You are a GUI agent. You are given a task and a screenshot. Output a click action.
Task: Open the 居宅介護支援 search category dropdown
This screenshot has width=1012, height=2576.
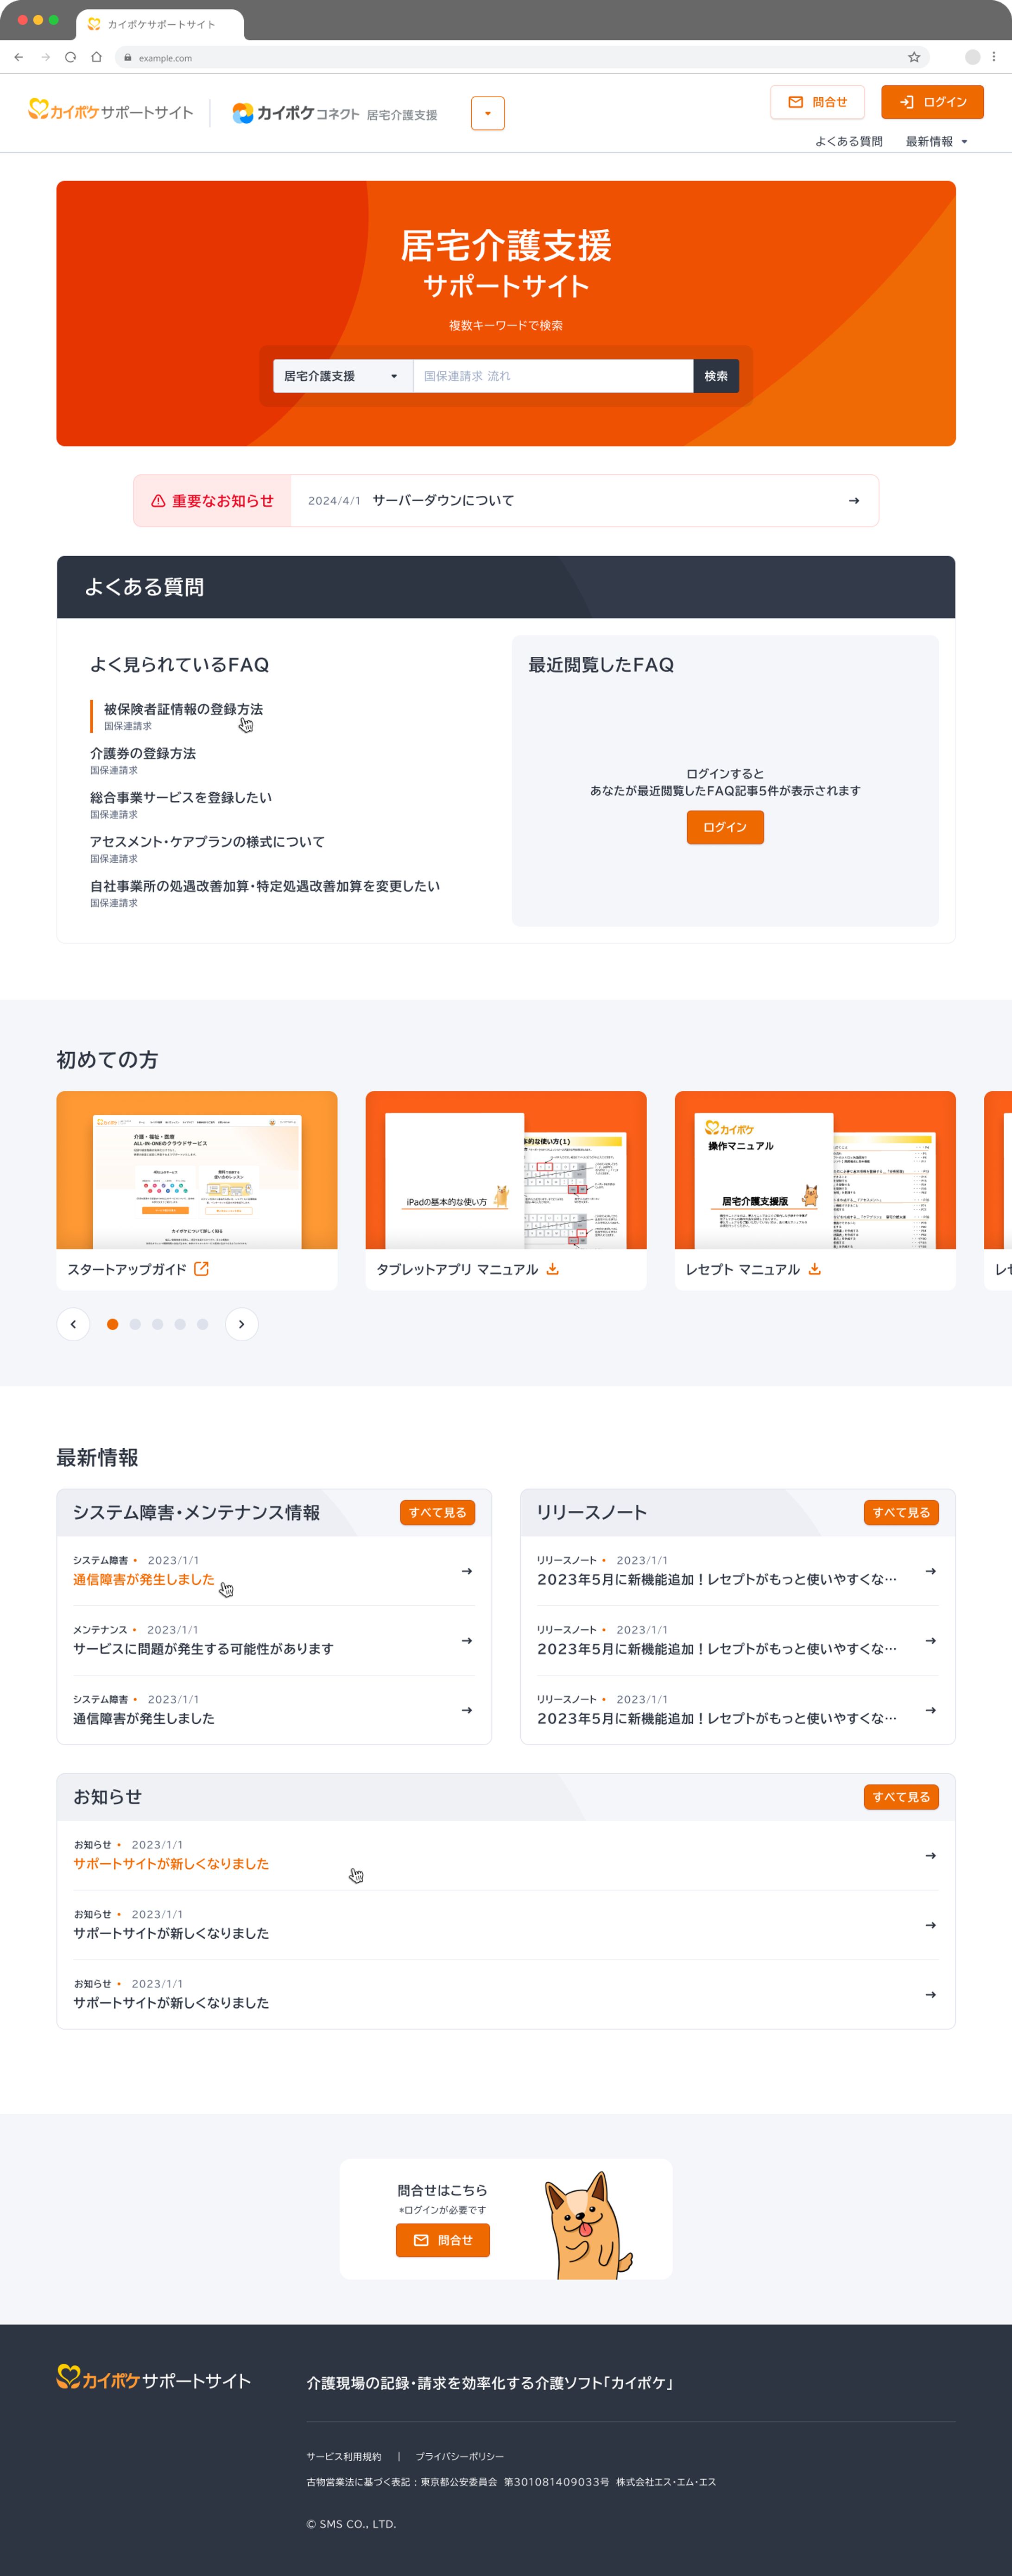click(343, 376)
